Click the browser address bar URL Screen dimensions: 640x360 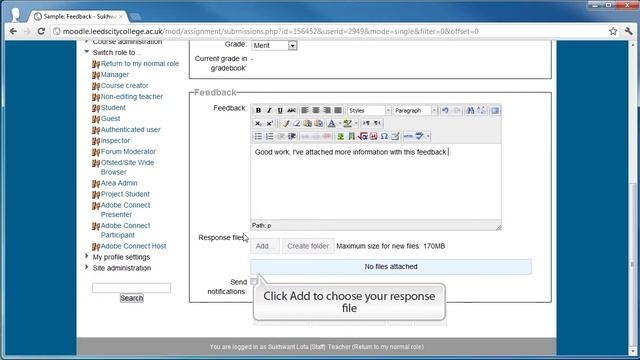pos(271,31)
